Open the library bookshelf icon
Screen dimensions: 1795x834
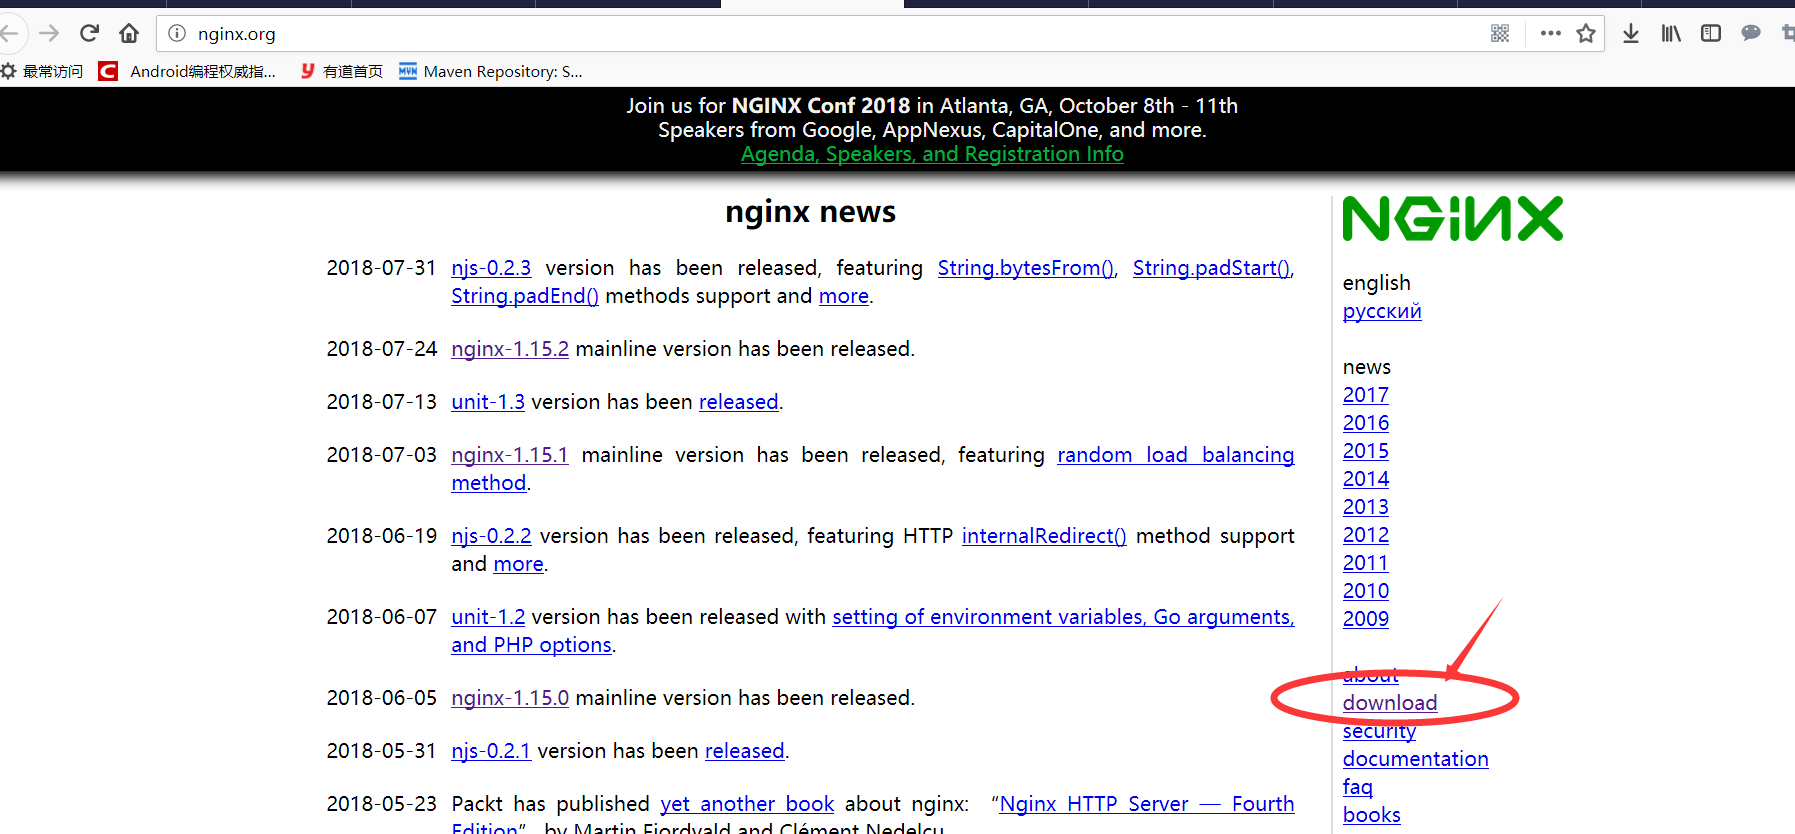click(x=1671, y=34)
